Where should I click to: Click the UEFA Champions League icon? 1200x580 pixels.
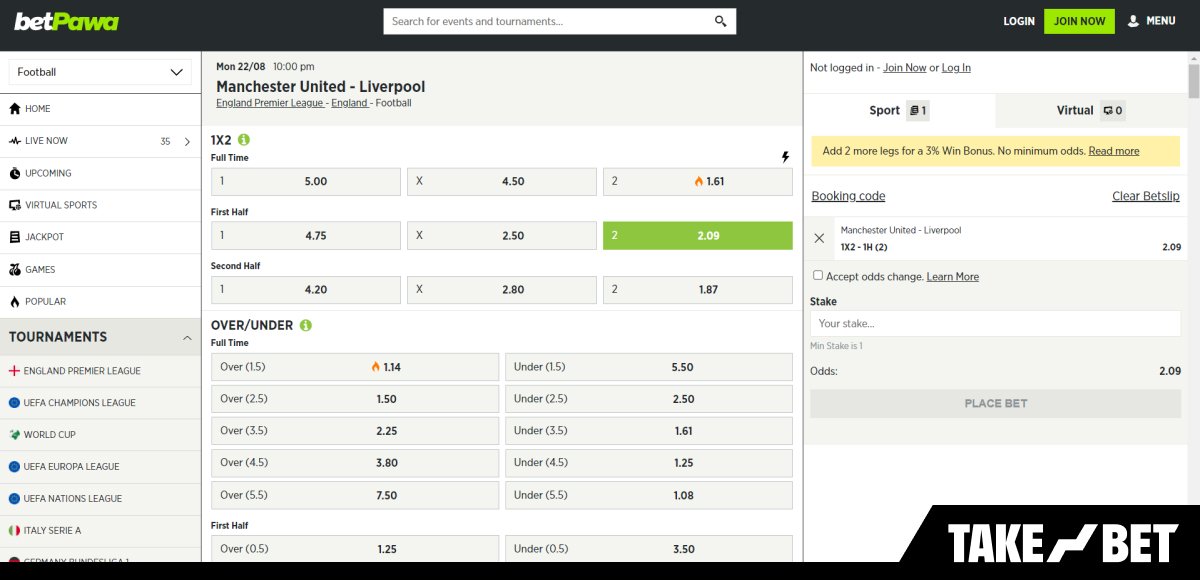click(14, 403)
